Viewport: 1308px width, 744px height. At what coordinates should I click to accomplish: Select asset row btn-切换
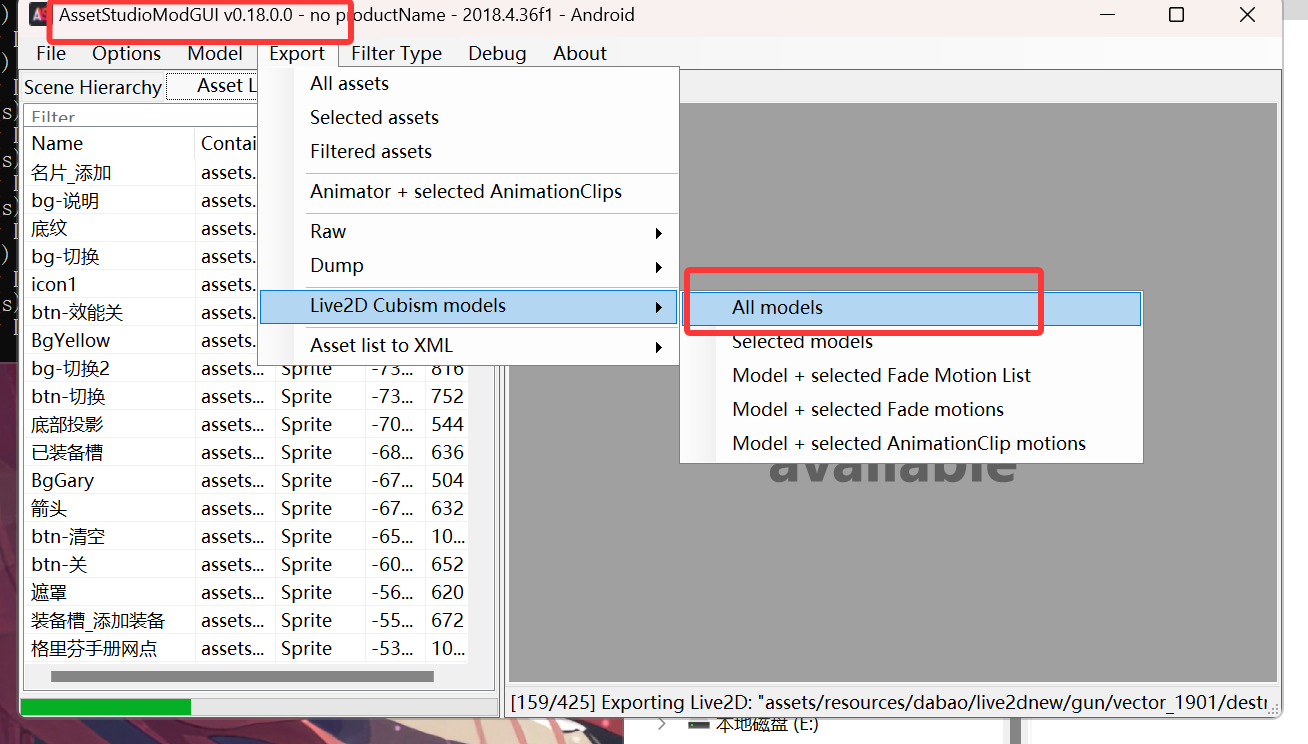tap(246, 397)
